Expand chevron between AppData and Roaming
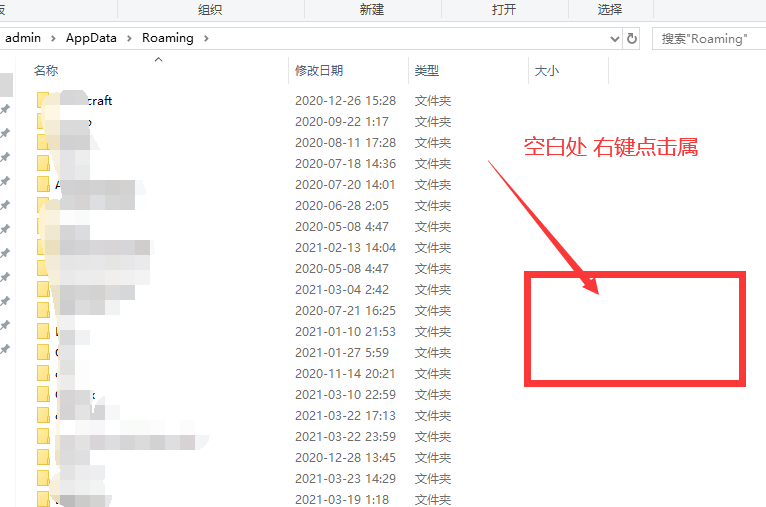The width and height of the screenshot is (766, 507). click(132, 38)
